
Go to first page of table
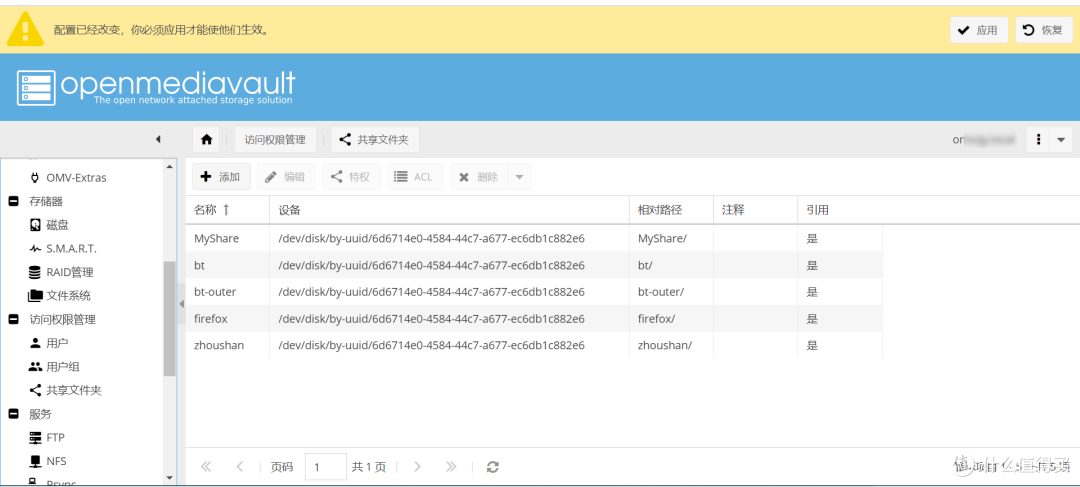tap(205, 466)
